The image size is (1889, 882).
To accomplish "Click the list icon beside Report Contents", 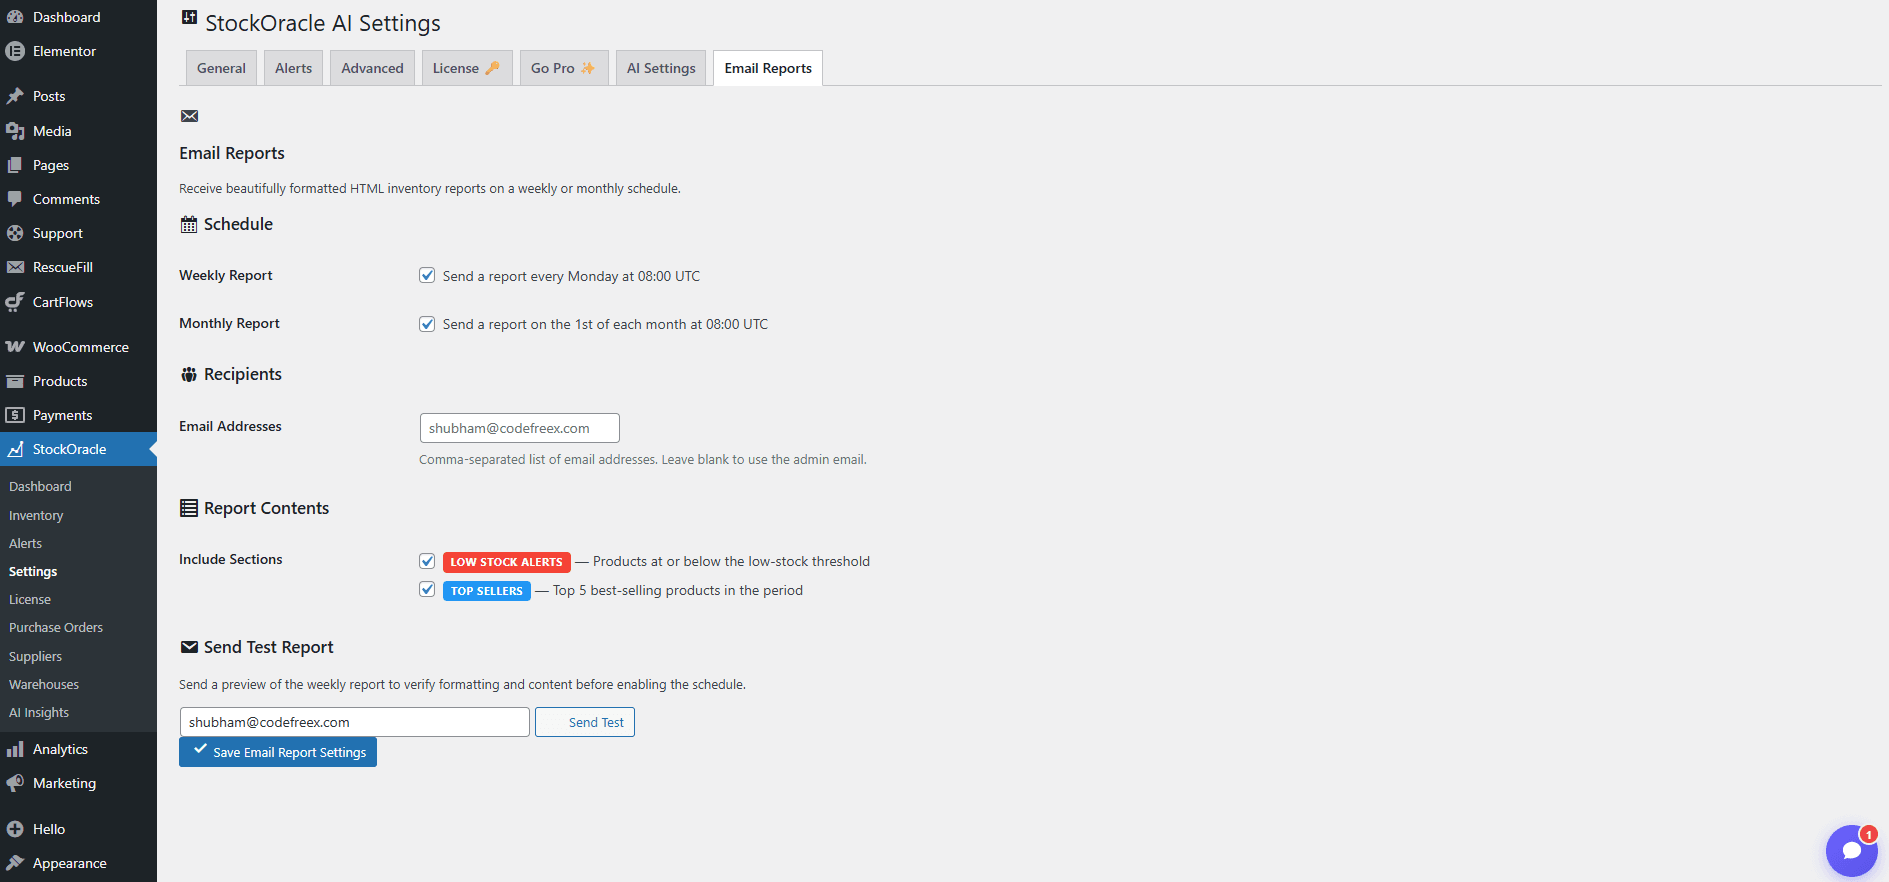I will pyautogui.click(x=189, y=508).
